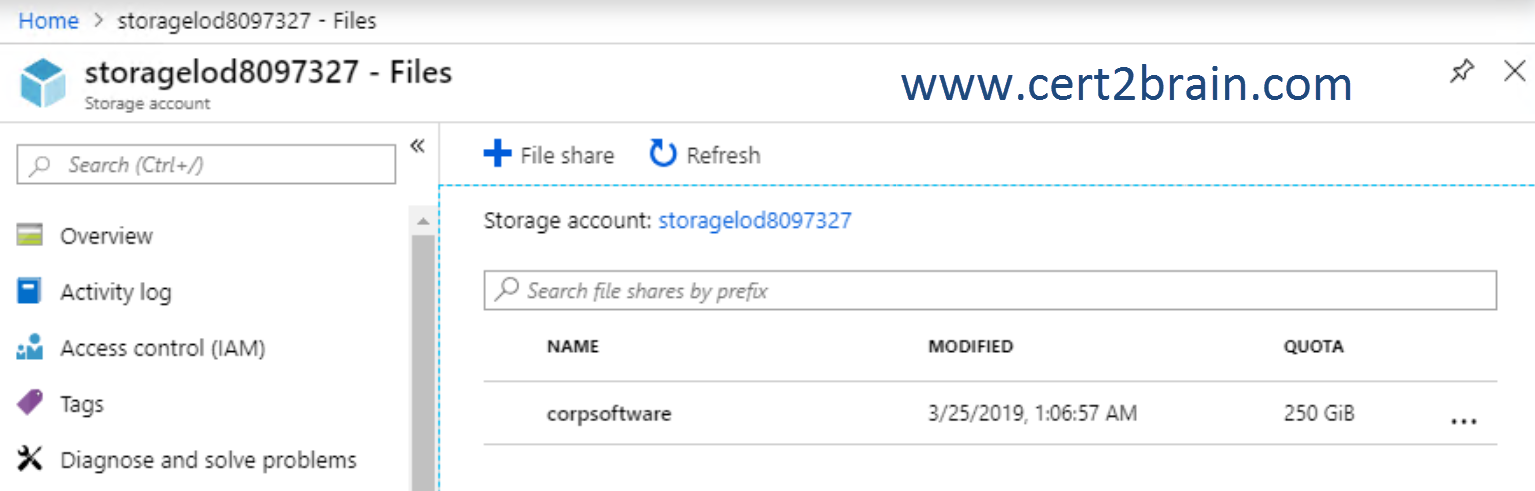Pin this blade with the pin icon

(x=1462, y=72)
